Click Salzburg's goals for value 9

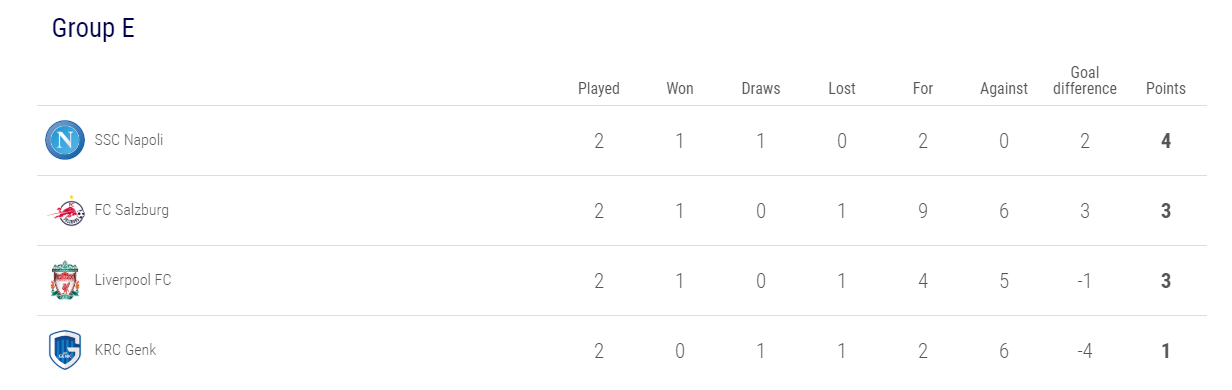(x=923, y=211)
